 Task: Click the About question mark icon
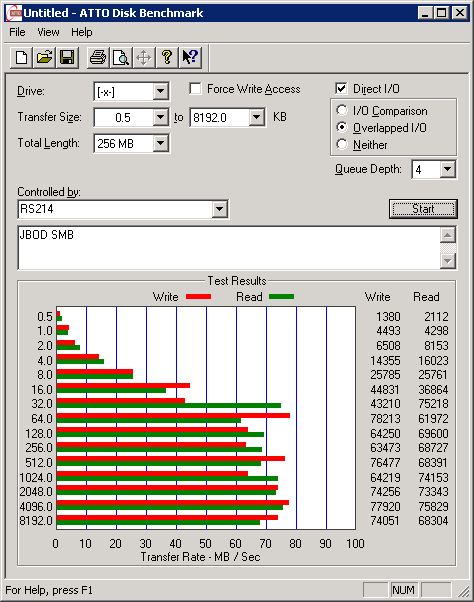click(x=167, y=58)
